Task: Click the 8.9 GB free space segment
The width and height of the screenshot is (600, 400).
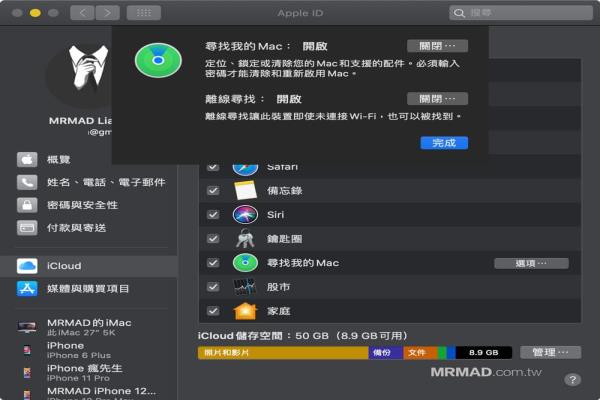Action: coord(484,353)
